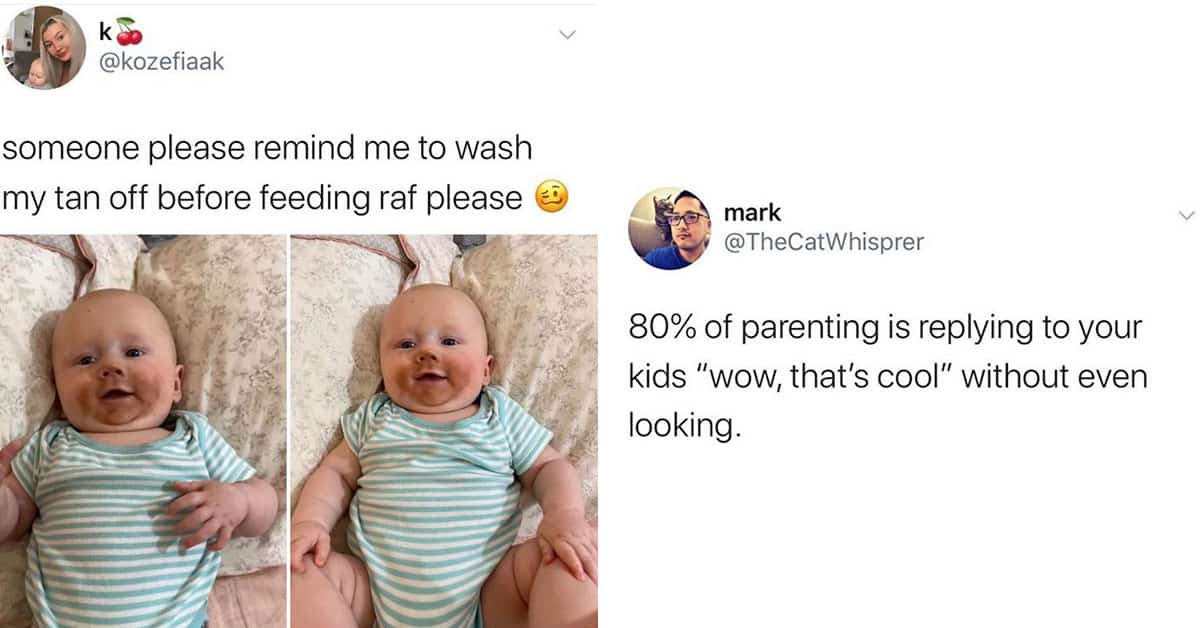Select the tweet line "my tan off before feeding raf please"
Viewport: 1200px width, 628px height.
pos(262,198)
